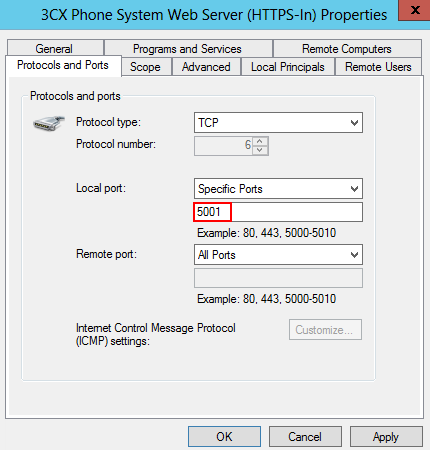
Task: Click the serial port connector icon
Action: pyautogui.click(x=49, y=124)
